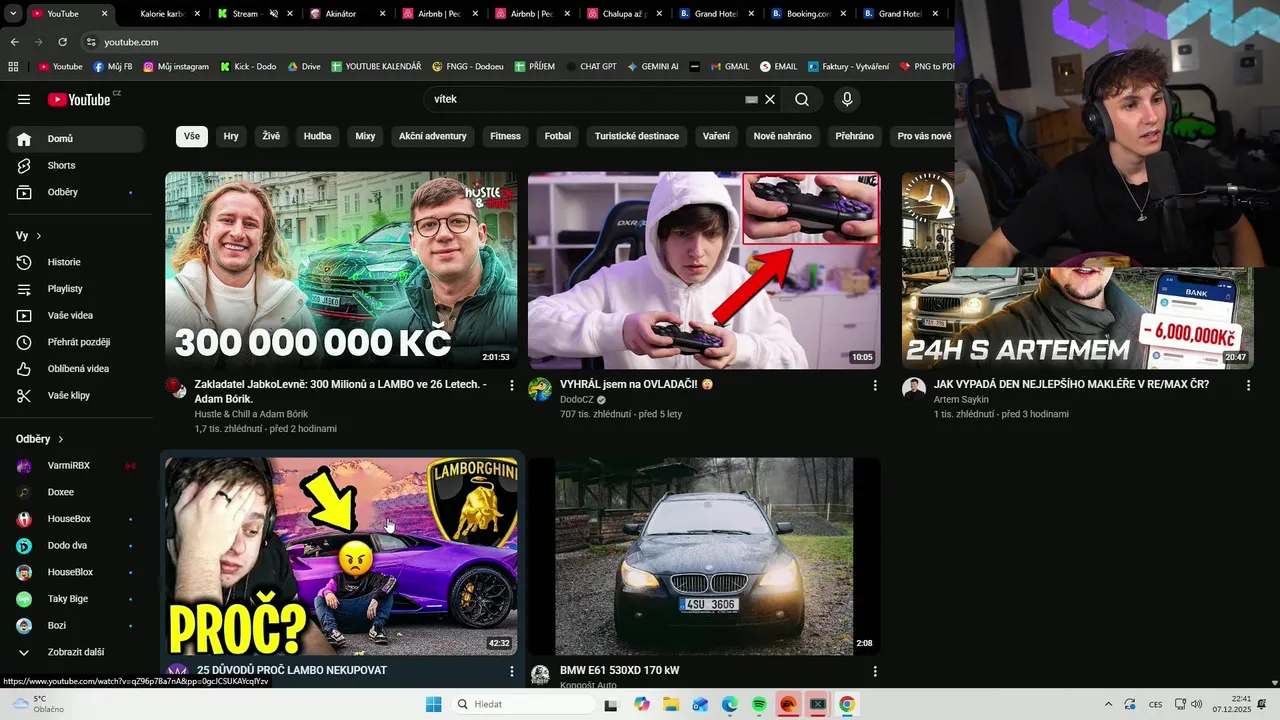Play the 300 000 000 KČ video thumbnail
Viewport: 1280px width, 720px height.
click(x=341, y=270)
